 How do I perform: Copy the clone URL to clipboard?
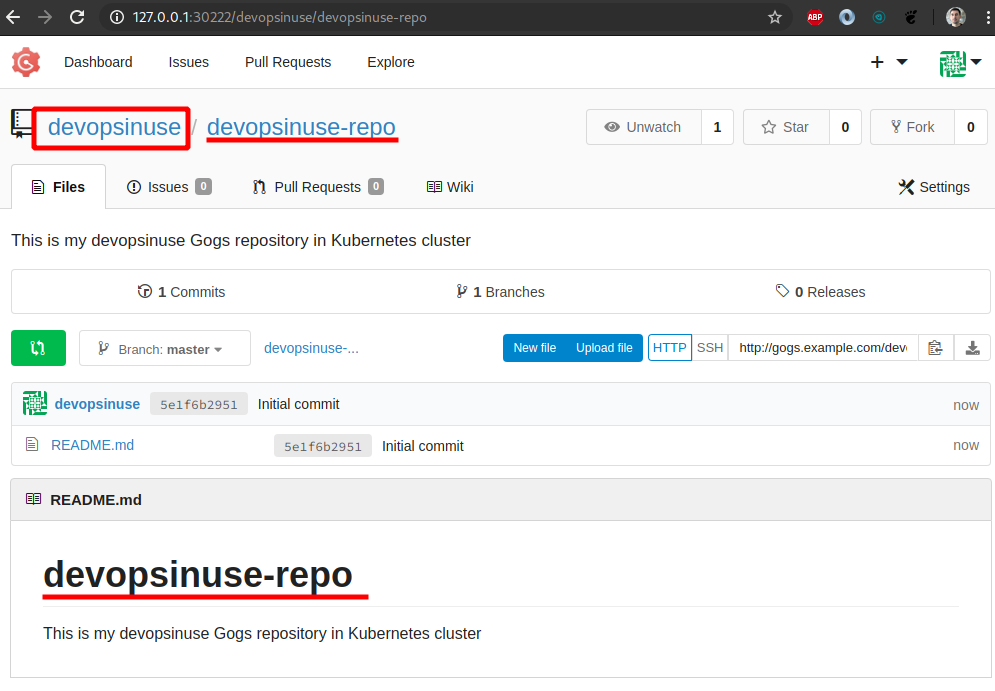pos(935,348)
